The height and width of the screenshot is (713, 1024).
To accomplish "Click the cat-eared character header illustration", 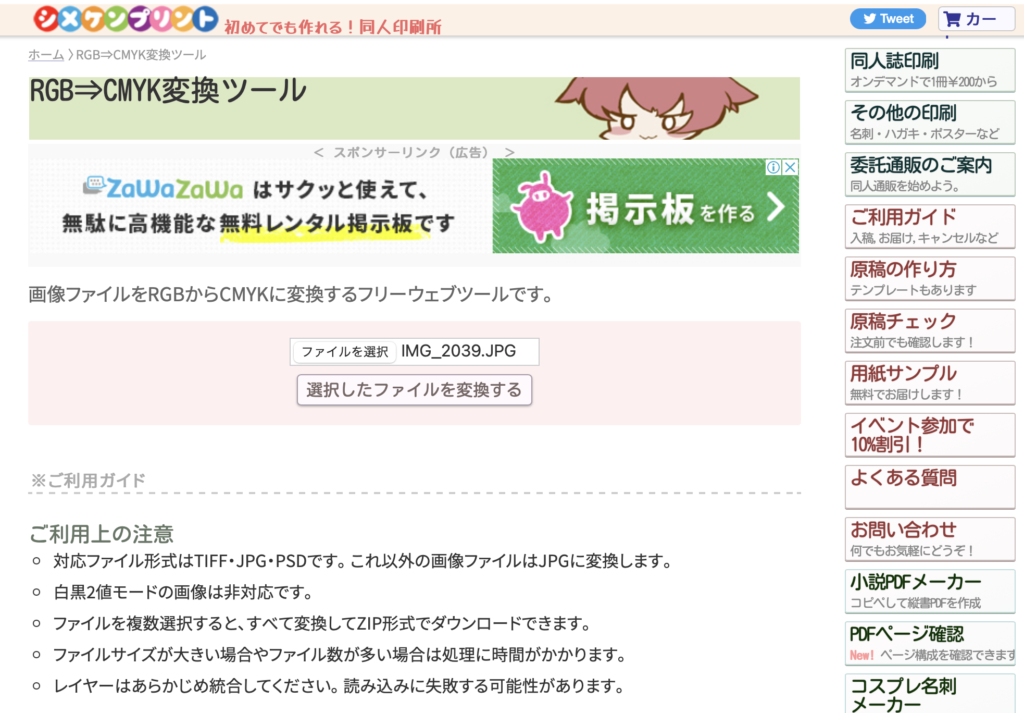I will pos(656,108).
